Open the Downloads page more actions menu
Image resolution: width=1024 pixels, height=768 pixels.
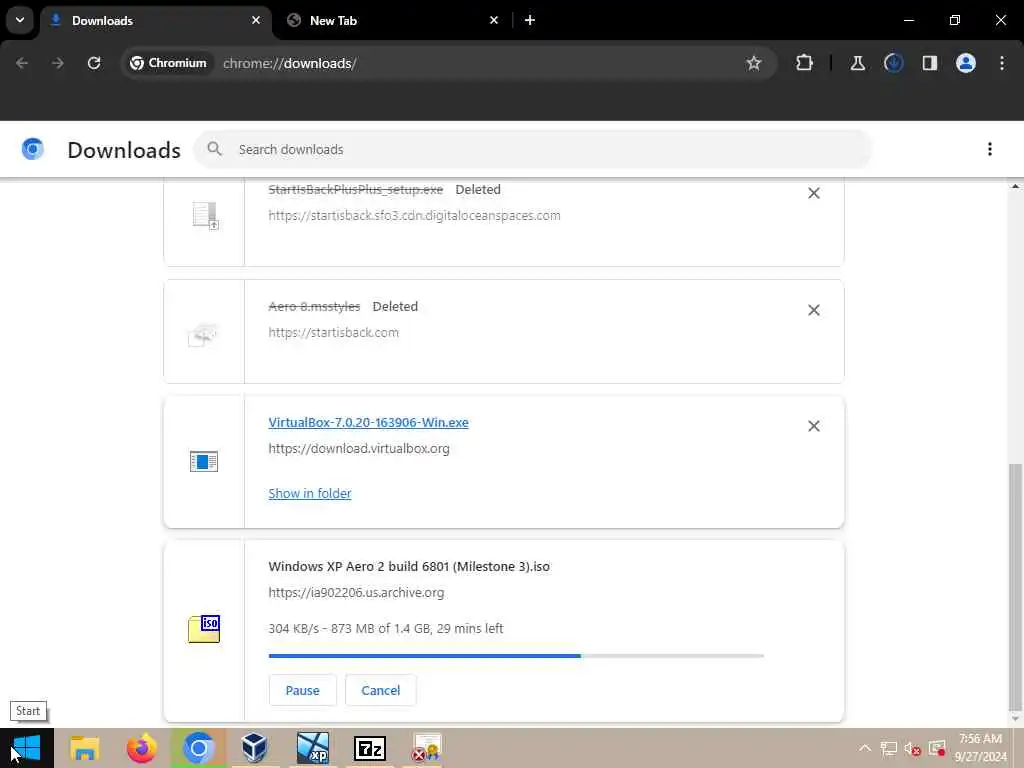point(989,150)
